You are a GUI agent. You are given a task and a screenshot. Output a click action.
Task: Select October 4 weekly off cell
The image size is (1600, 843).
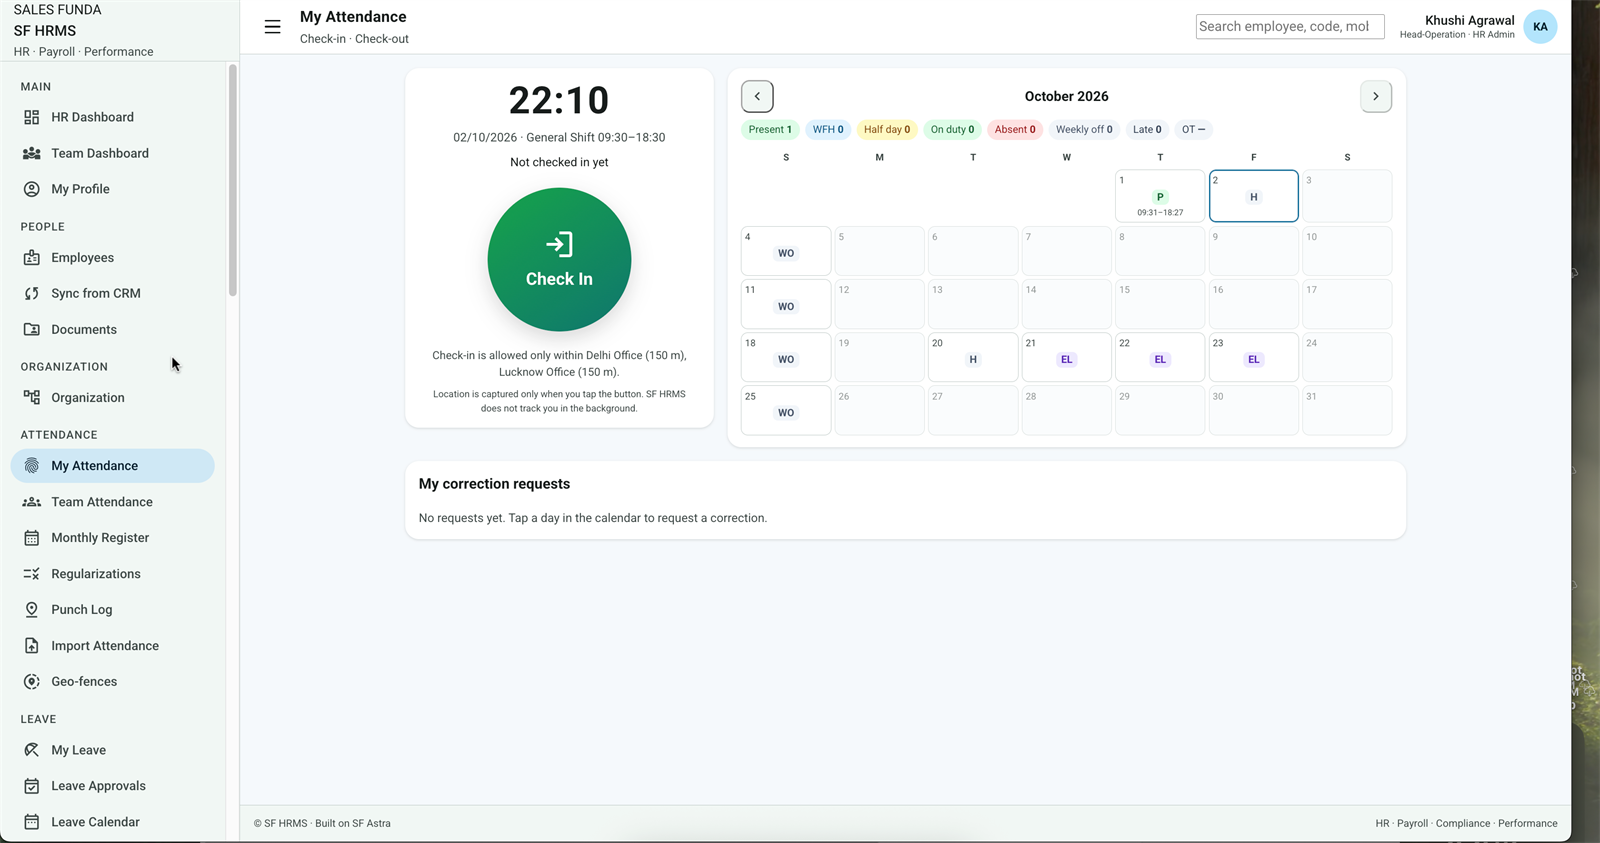point(786,250)
